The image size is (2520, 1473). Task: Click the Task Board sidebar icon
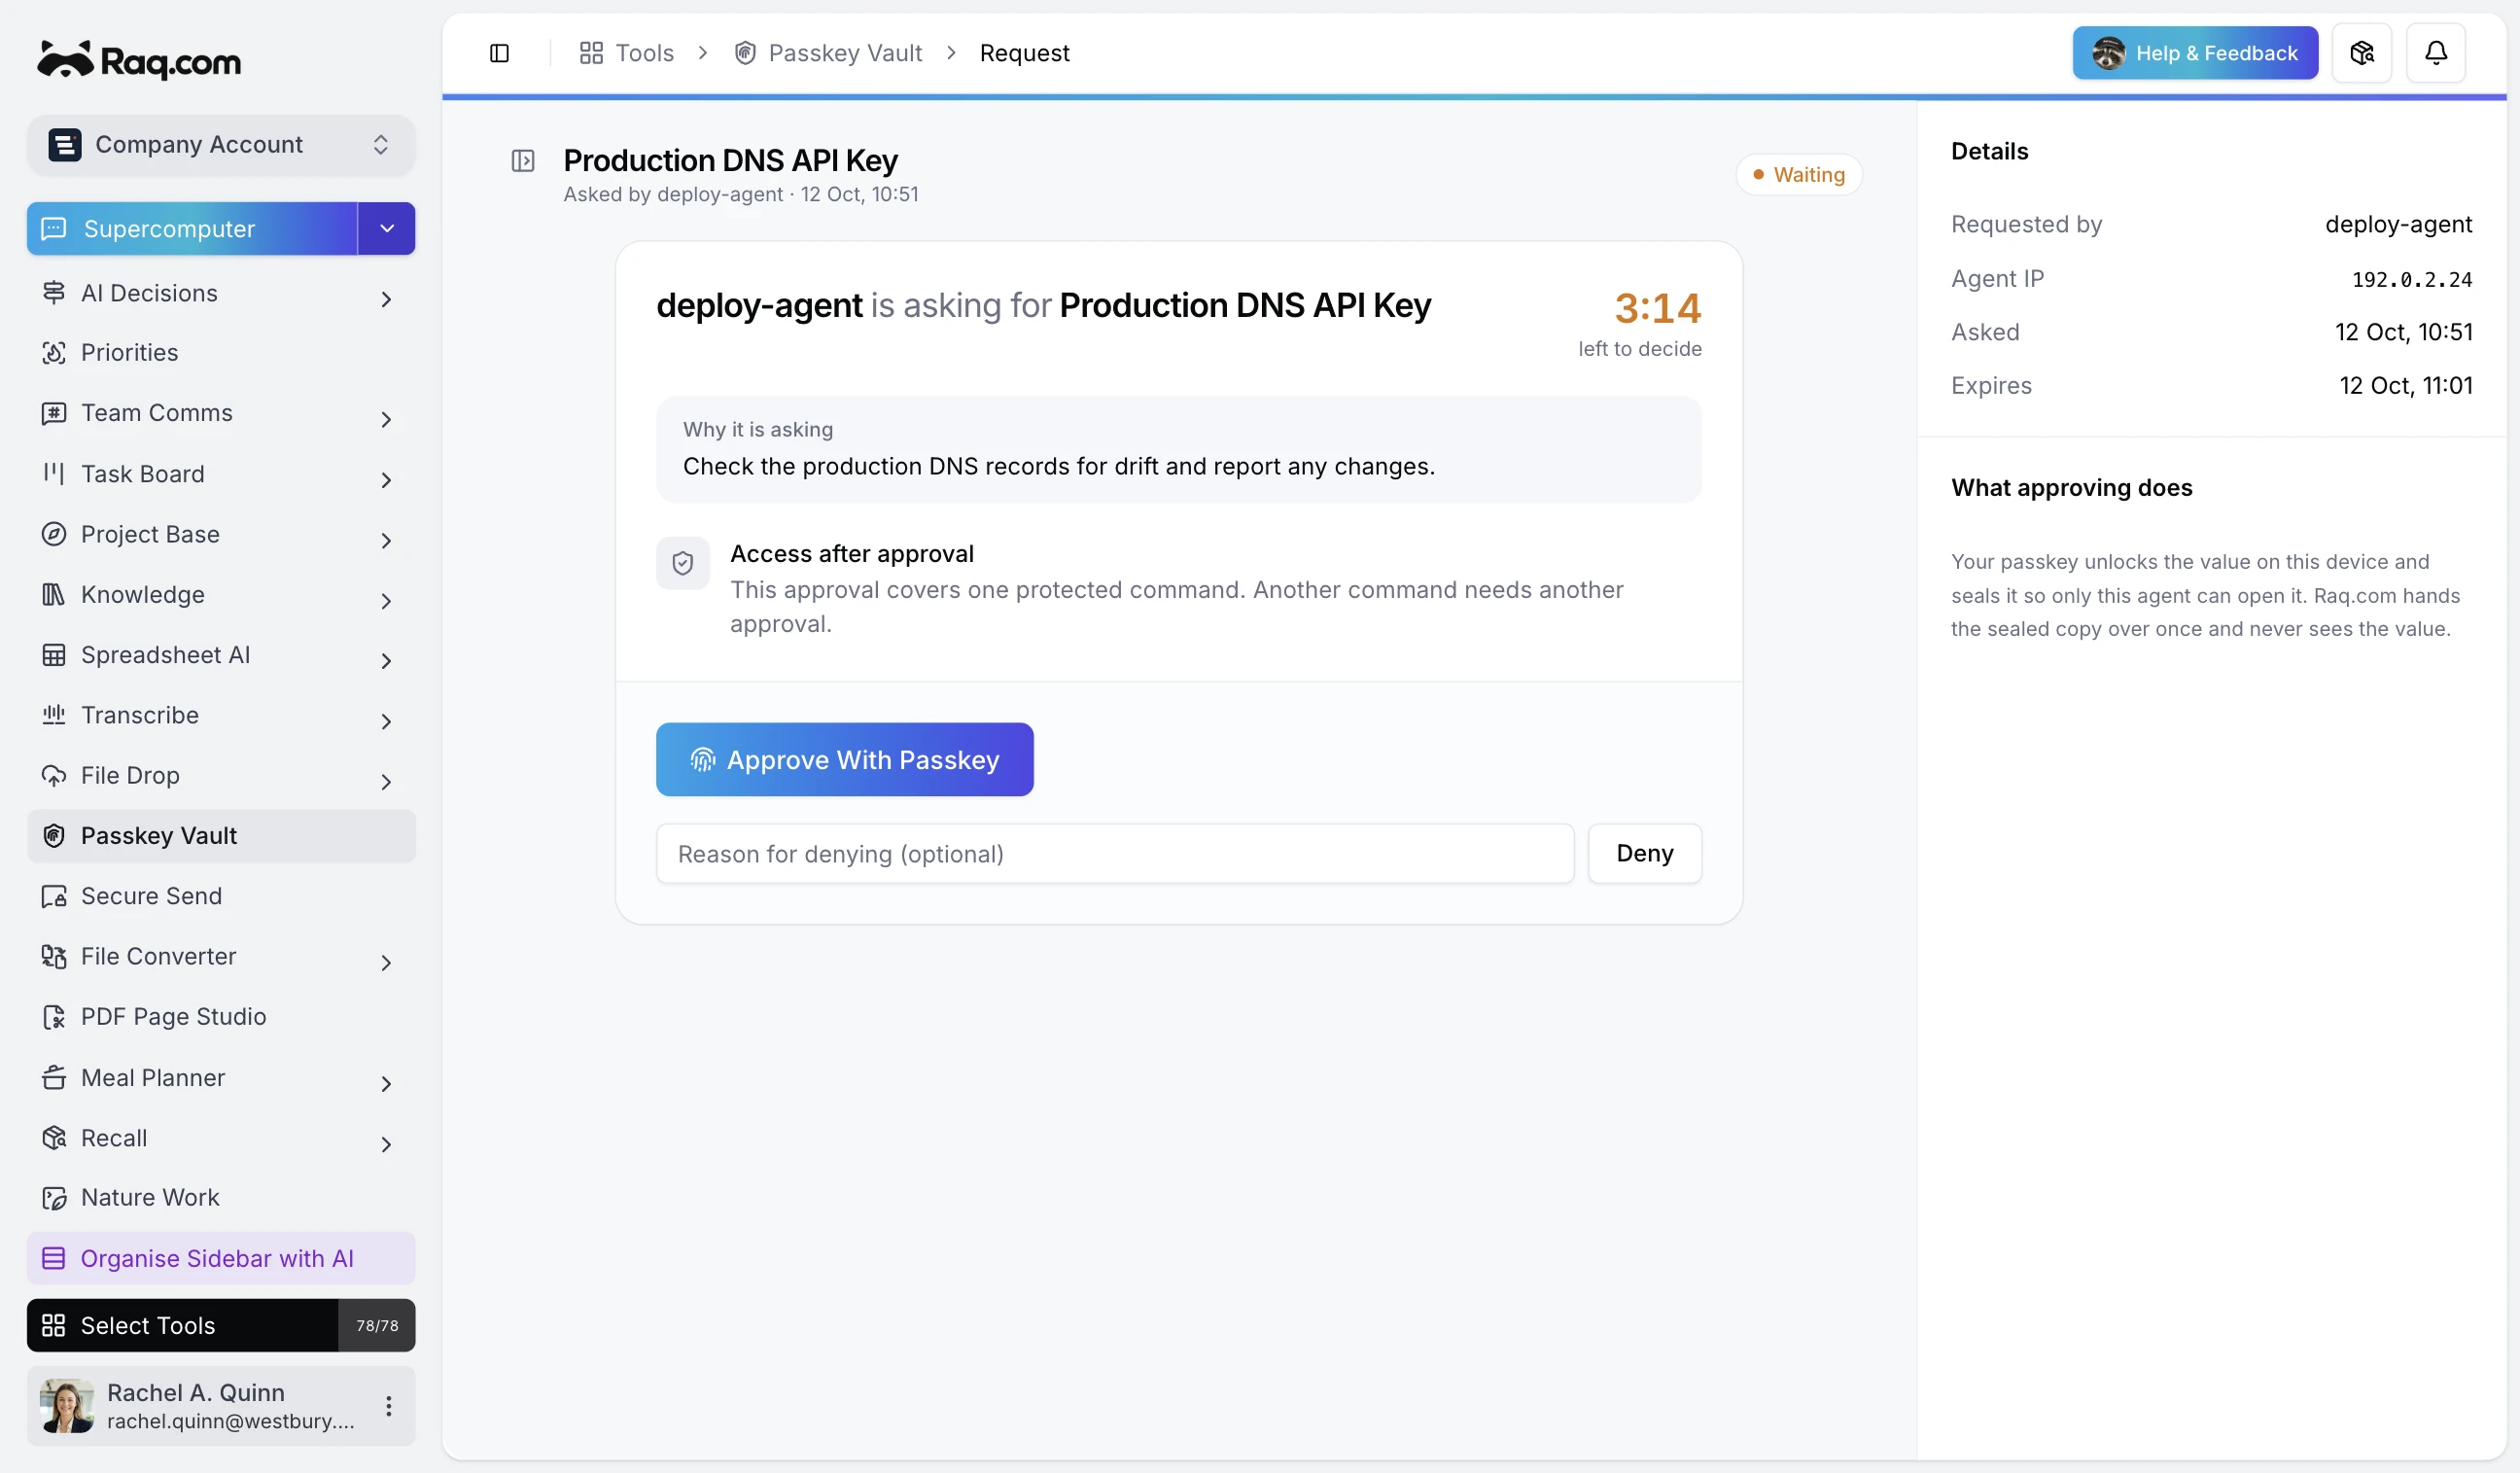tap(54, 474)
